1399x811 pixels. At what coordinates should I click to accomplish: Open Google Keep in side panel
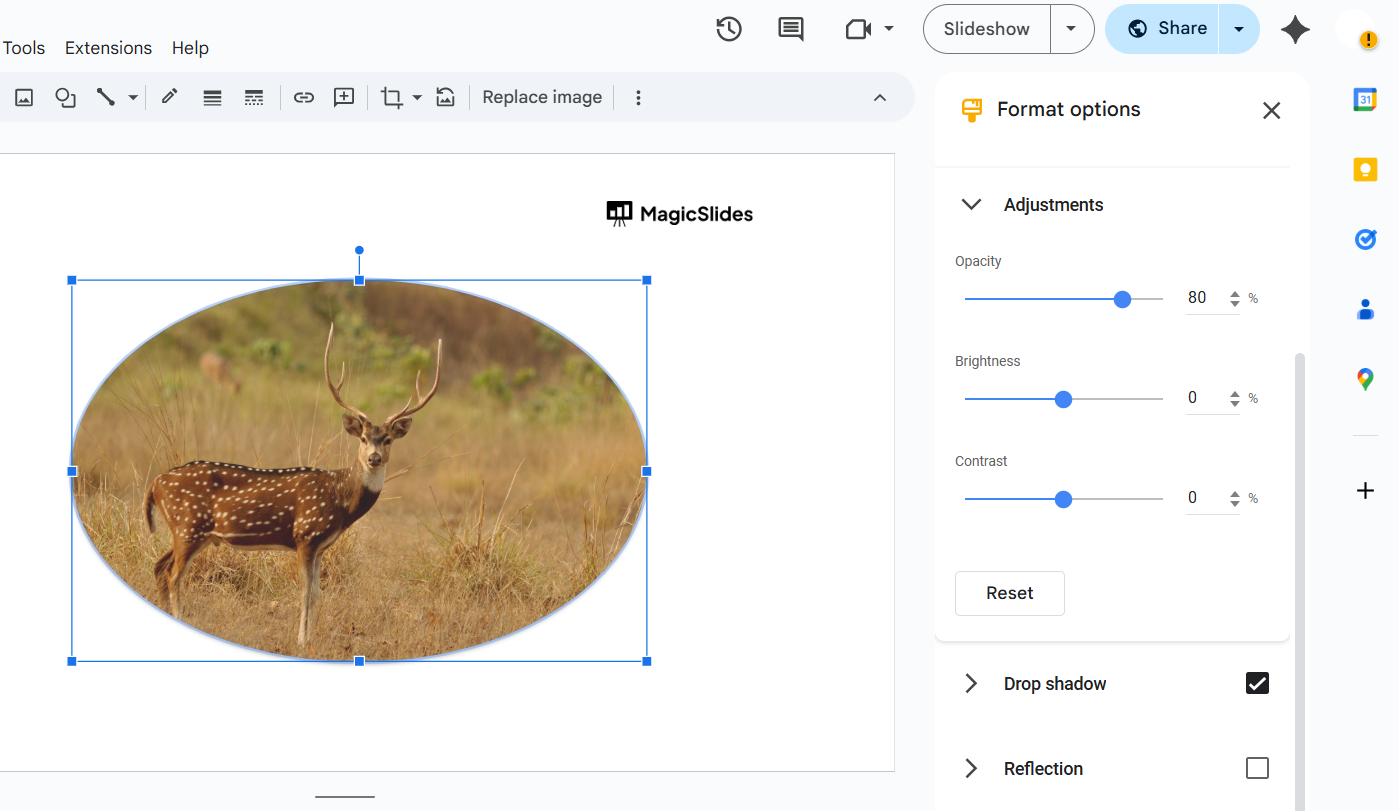(1365, 169)
